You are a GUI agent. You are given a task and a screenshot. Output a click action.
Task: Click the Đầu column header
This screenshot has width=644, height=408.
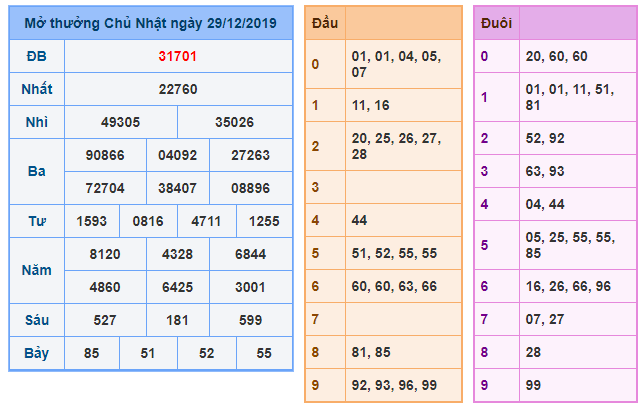[323, 23]
